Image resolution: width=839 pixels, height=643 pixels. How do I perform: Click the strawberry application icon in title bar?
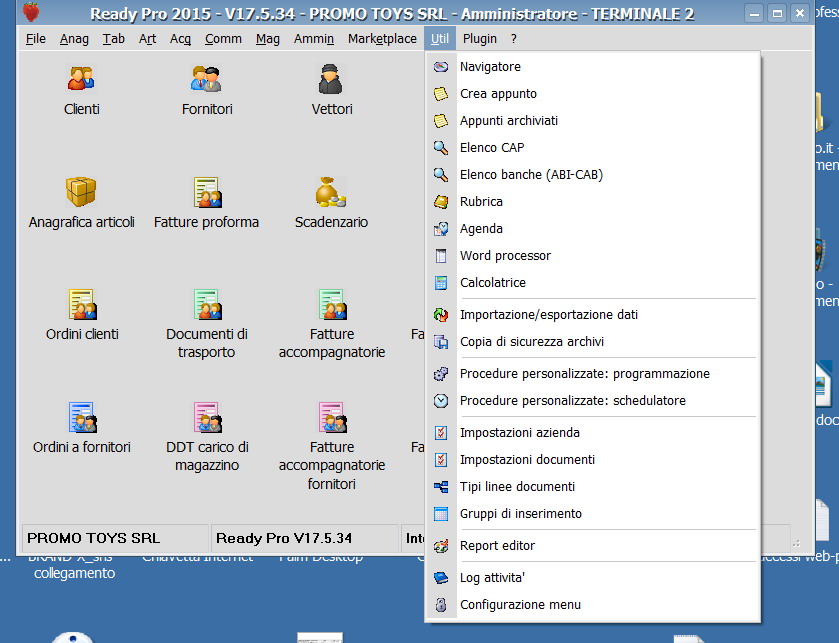[31, 12]
